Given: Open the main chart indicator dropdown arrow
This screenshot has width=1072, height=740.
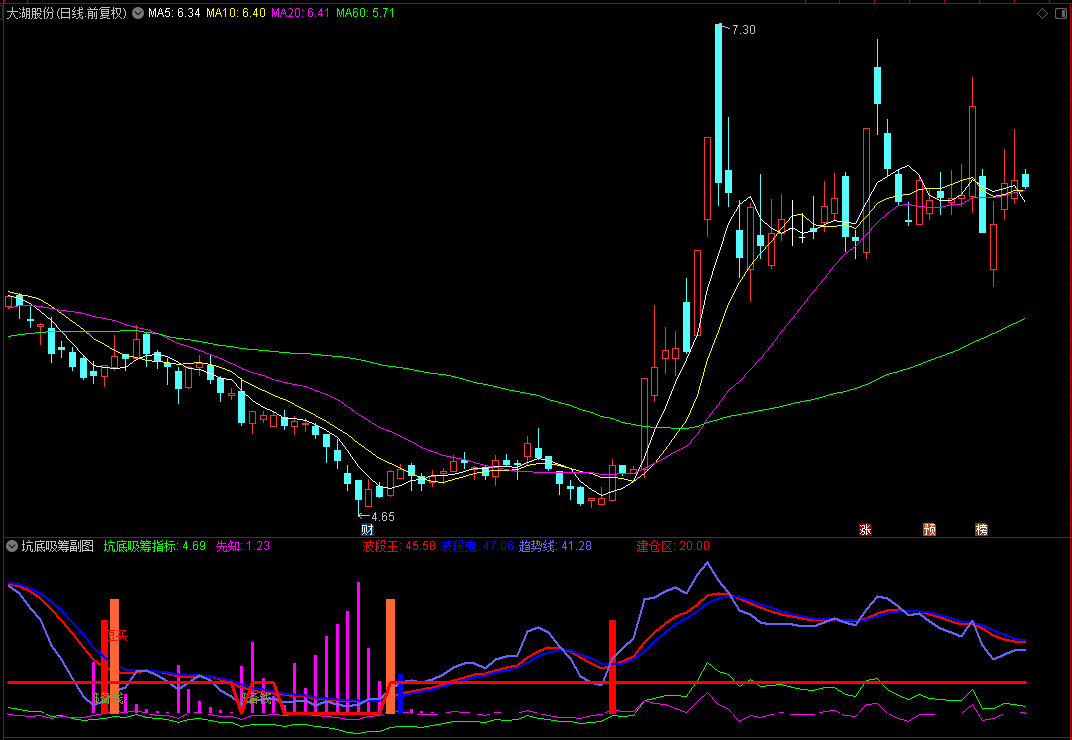Looking at the screenshot, I should (138, 13).
